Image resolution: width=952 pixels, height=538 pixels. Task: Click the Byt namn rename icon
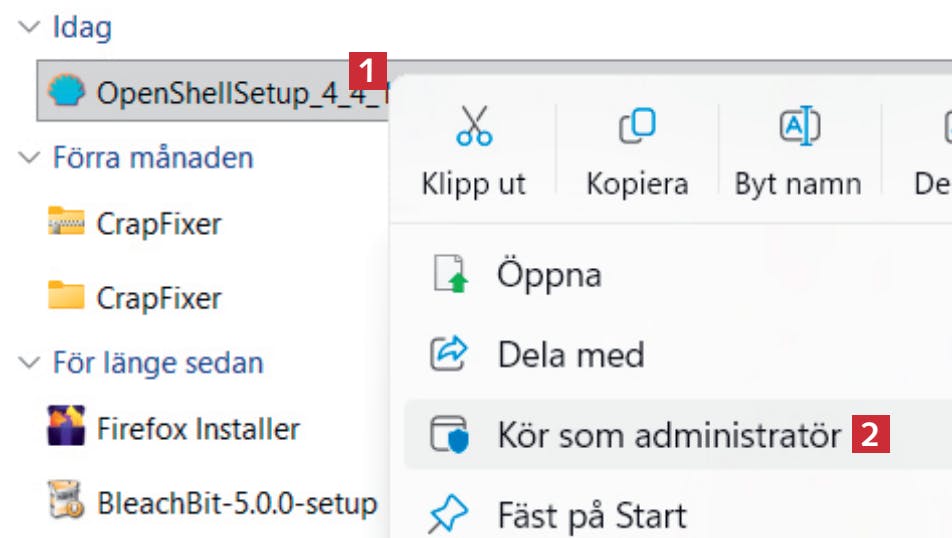798,126
